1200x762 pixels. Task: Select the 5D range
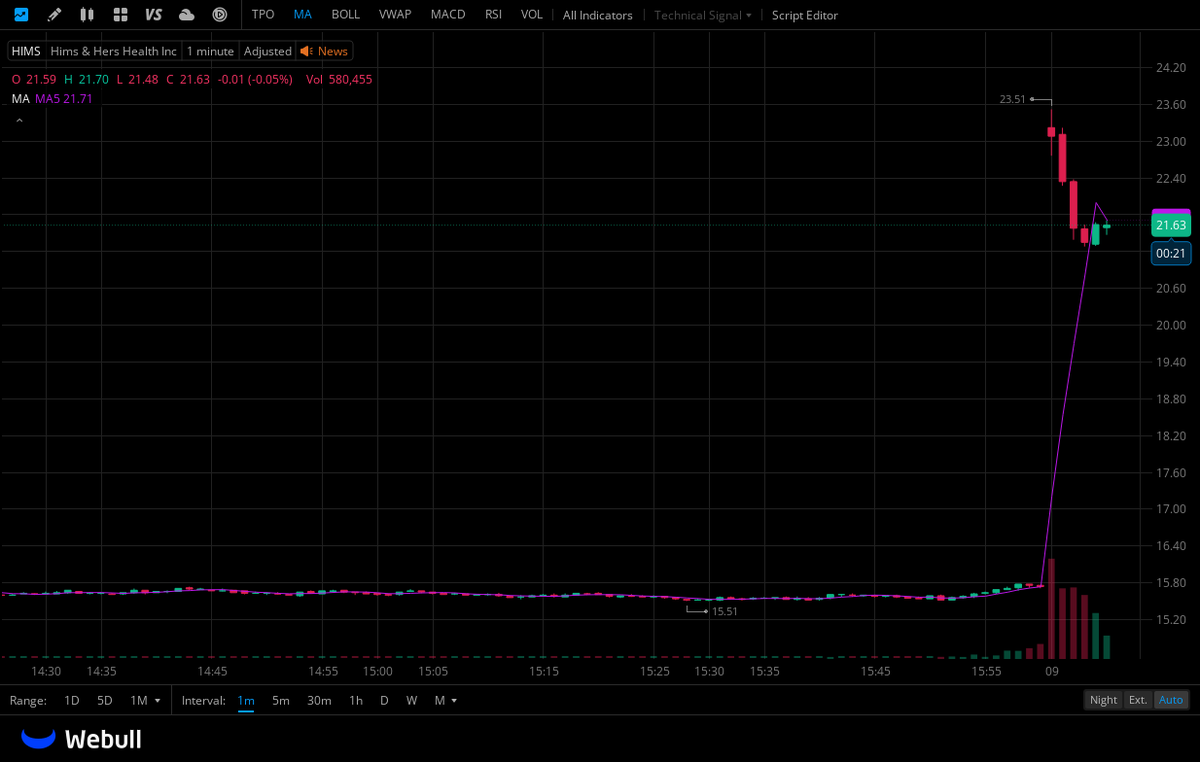click(x=105, y=700)
